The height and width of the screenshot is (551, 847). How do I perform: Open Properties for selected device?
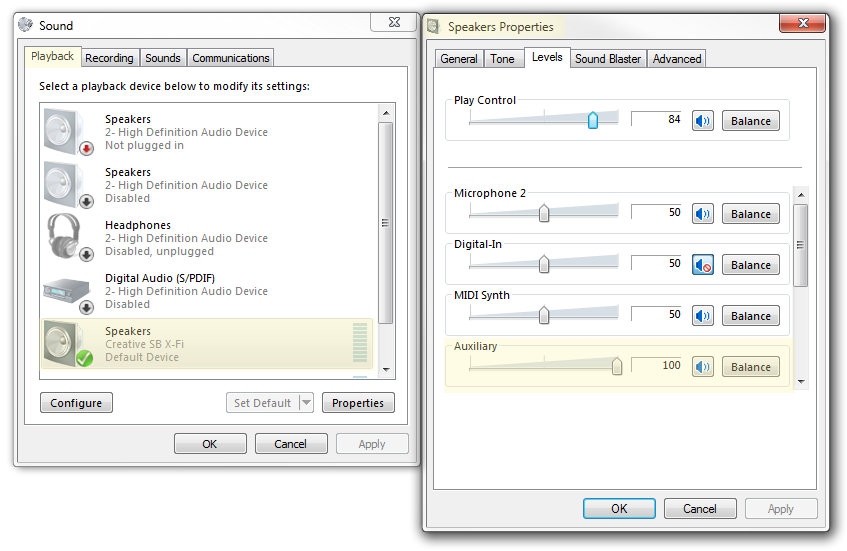point(358,402)
